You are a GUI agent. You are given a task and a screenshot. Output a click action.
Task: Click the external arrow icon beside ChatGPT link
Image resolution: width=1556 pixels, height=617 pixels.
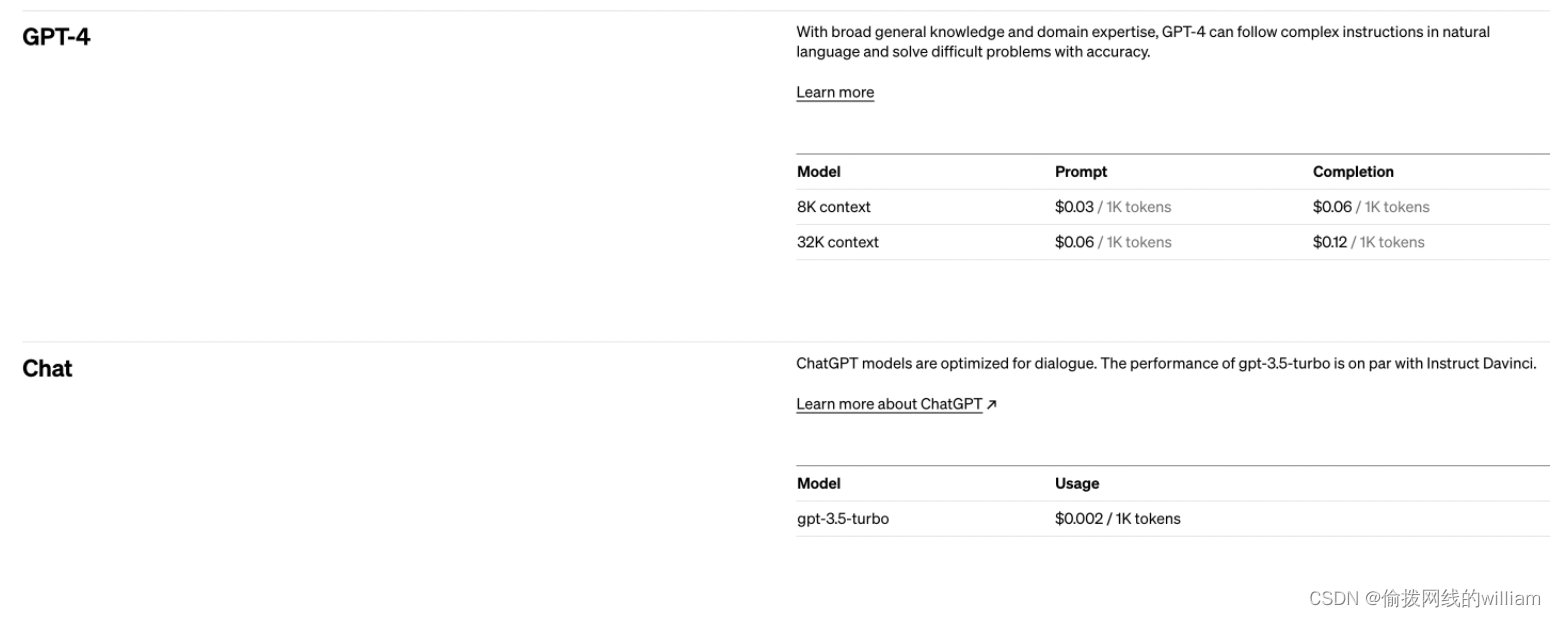point(992,404)
